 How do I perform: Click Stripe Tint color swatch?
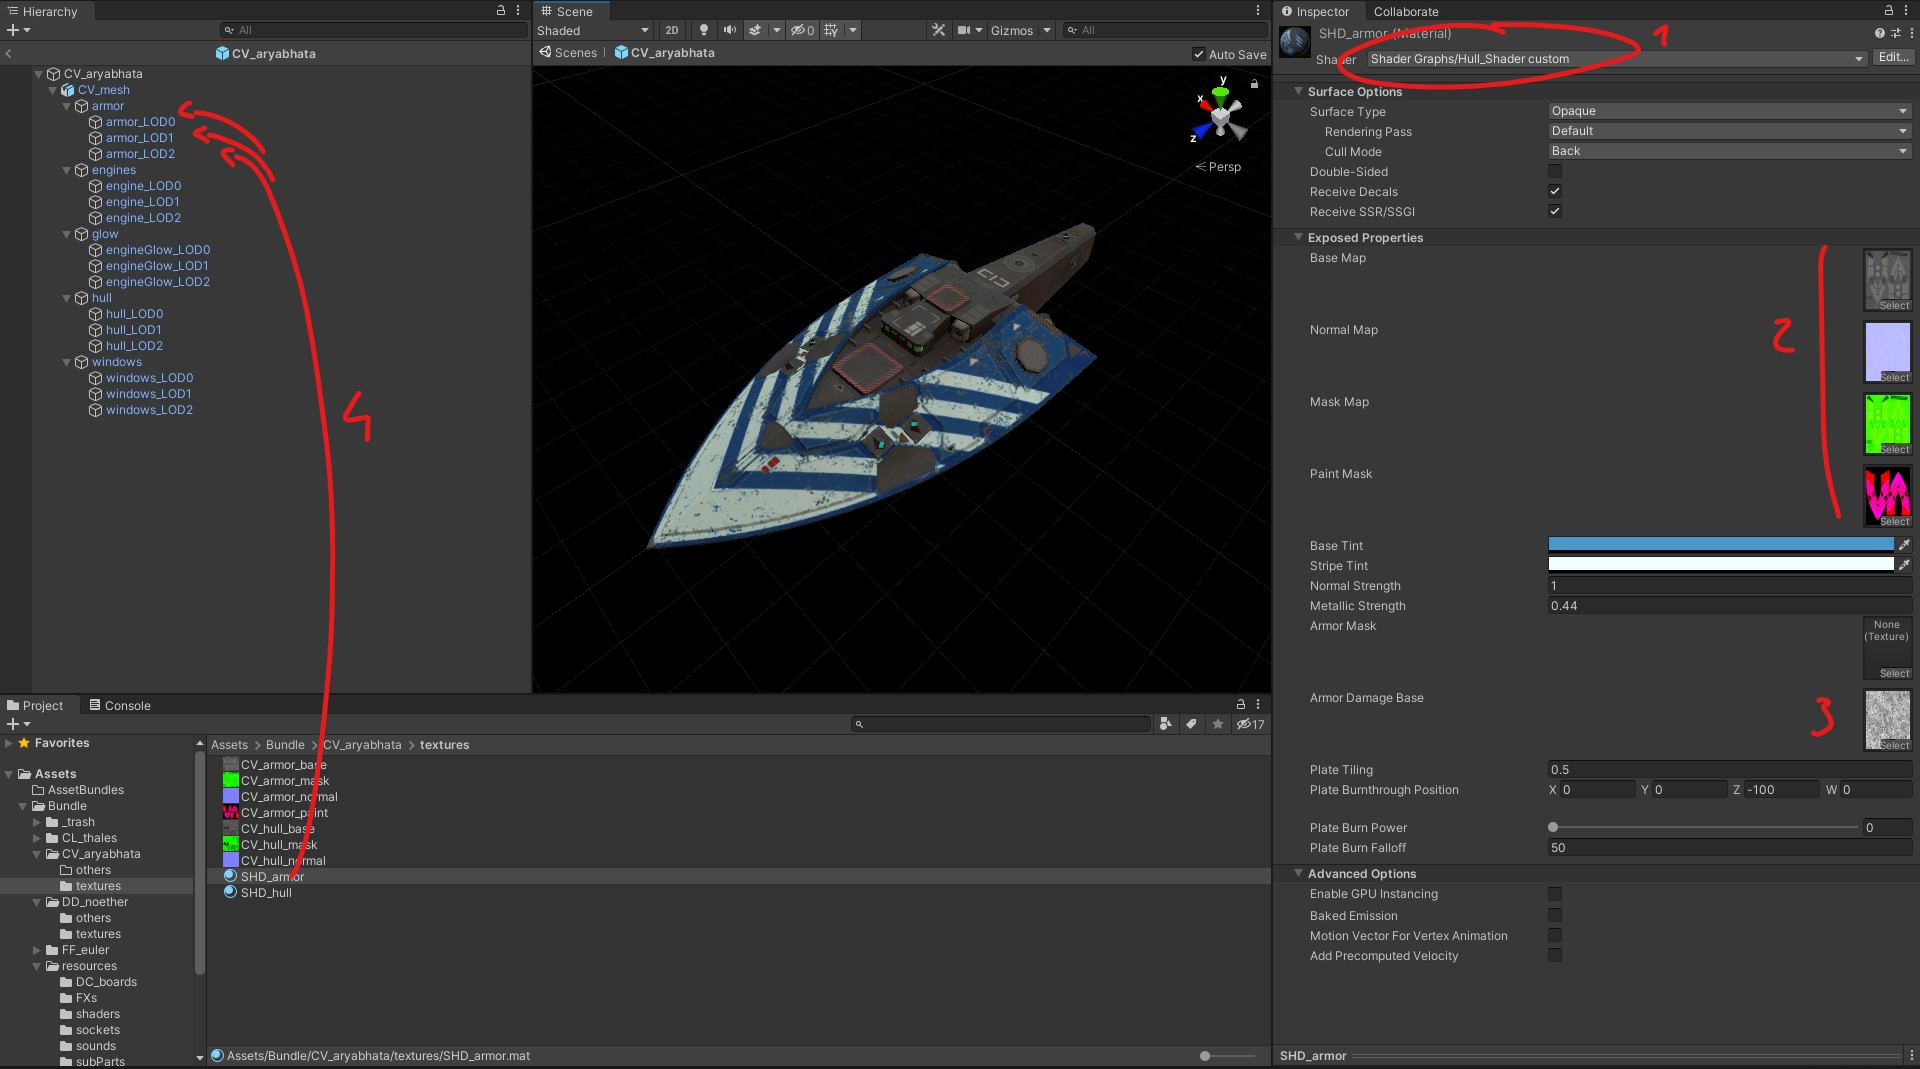1720,565
